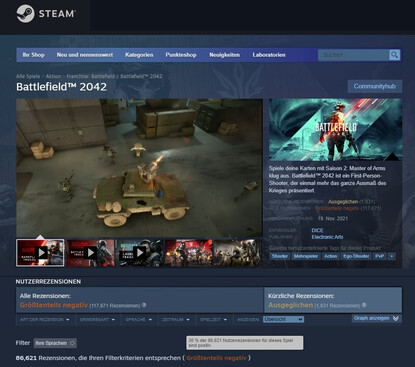
Task: Open the Neuigkeiten tab
Action: click(224, 55)
